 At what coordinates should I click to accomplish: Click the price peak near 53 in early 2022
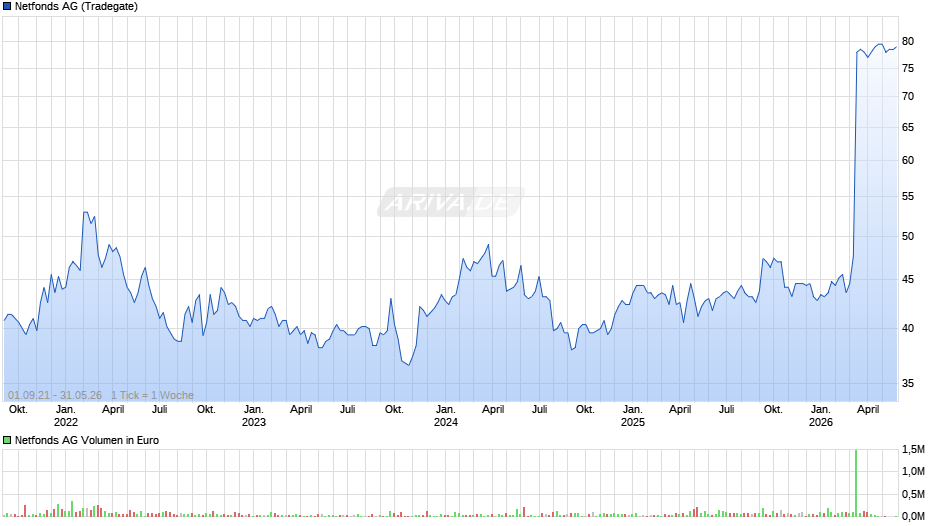point(86,212)
